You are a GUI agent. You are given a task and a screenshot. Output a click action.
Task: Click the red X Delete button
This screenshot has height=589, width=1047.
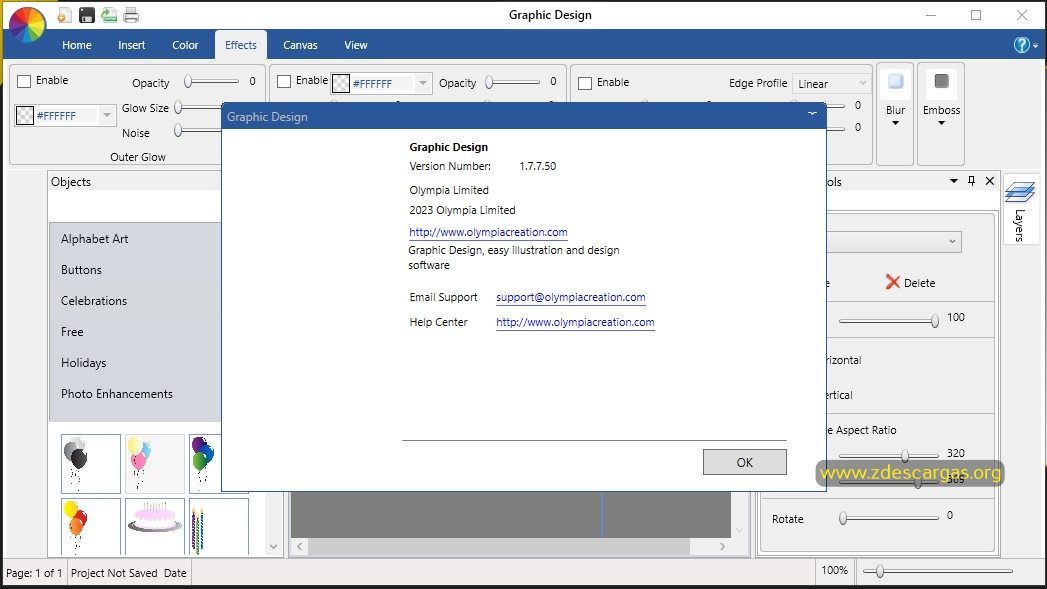tap(910, 282)
